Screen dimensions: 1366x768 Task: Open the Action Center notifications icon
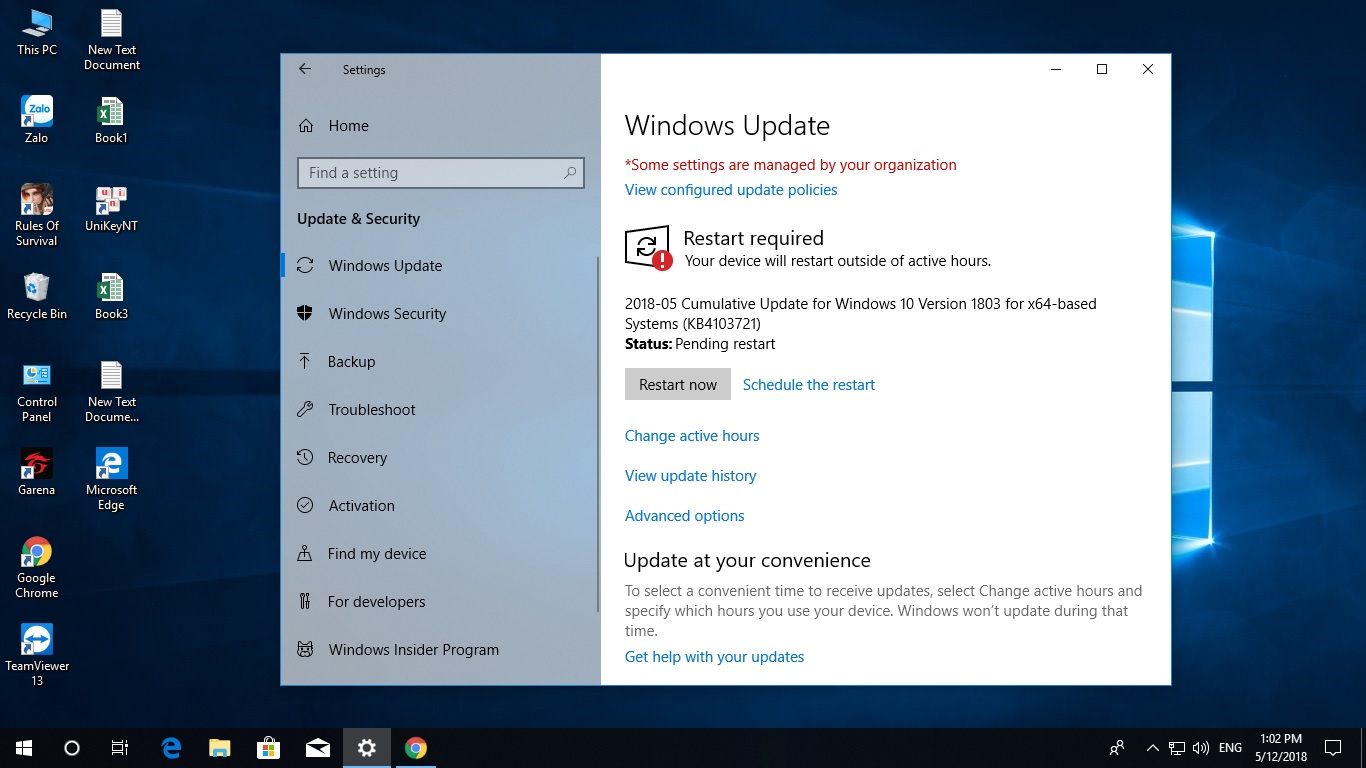pos(1333,748)
